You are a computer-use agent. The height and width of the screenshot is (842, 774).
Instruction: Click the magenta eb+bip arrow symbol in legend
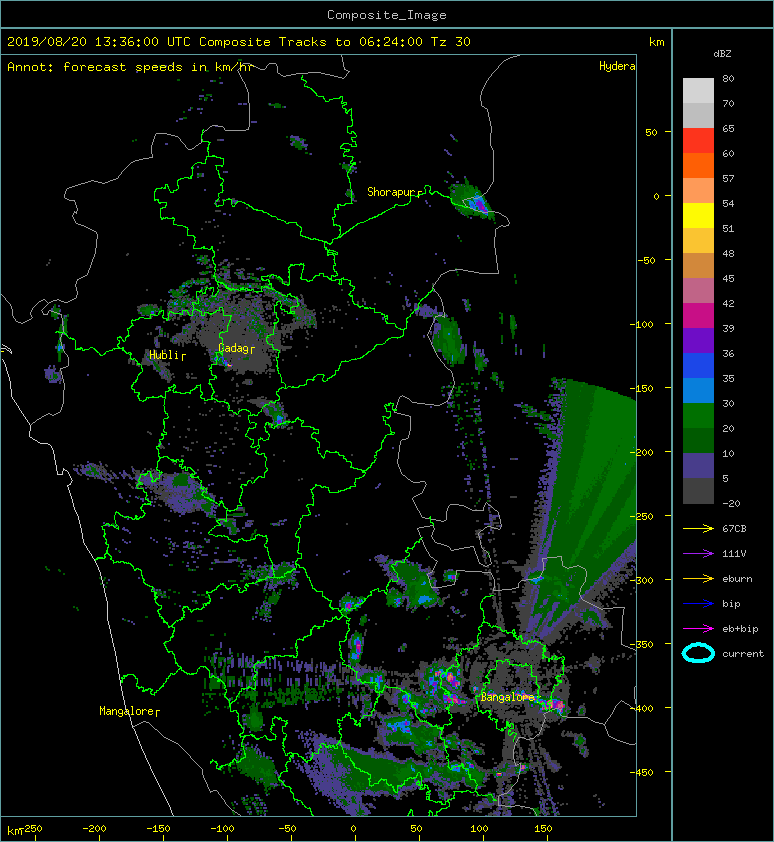698,629
